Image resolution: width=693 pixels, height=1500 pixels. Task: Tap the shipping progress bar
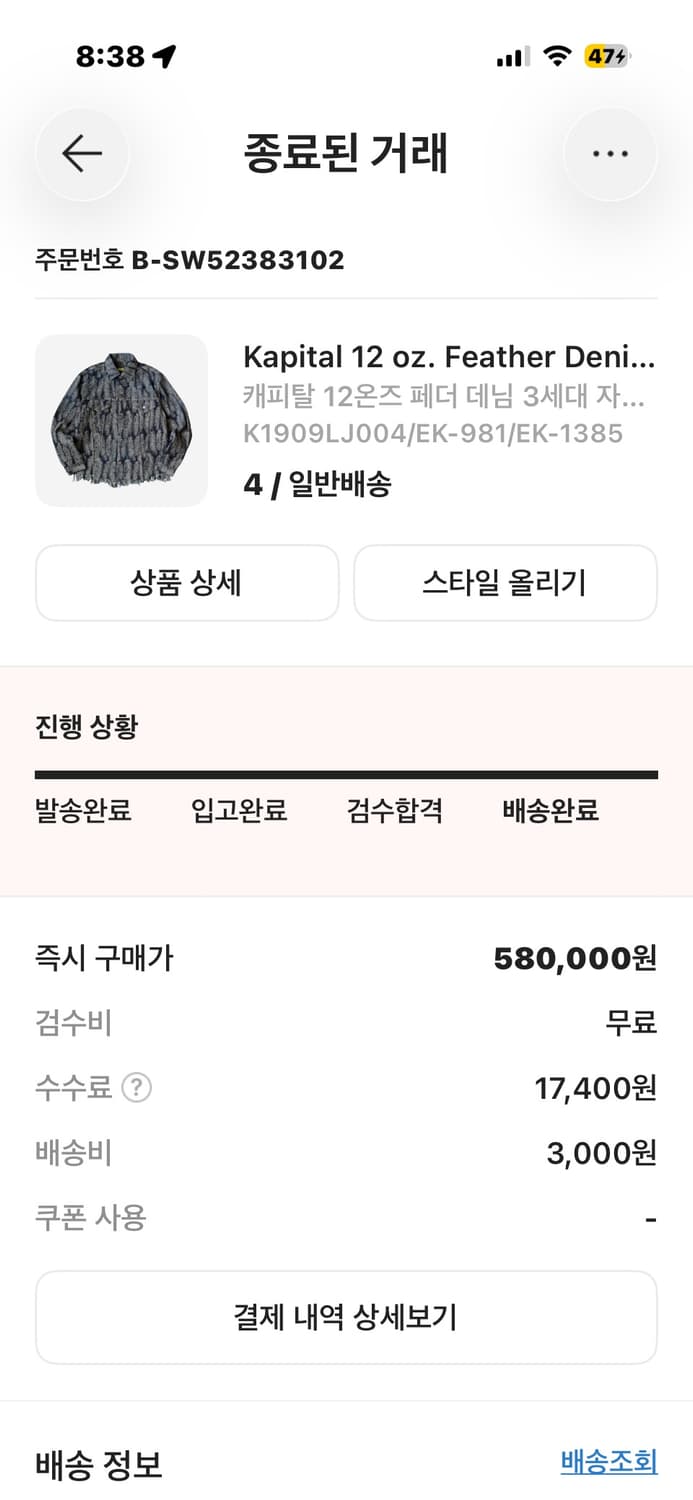pyautogui.click(x=346, y=772)
